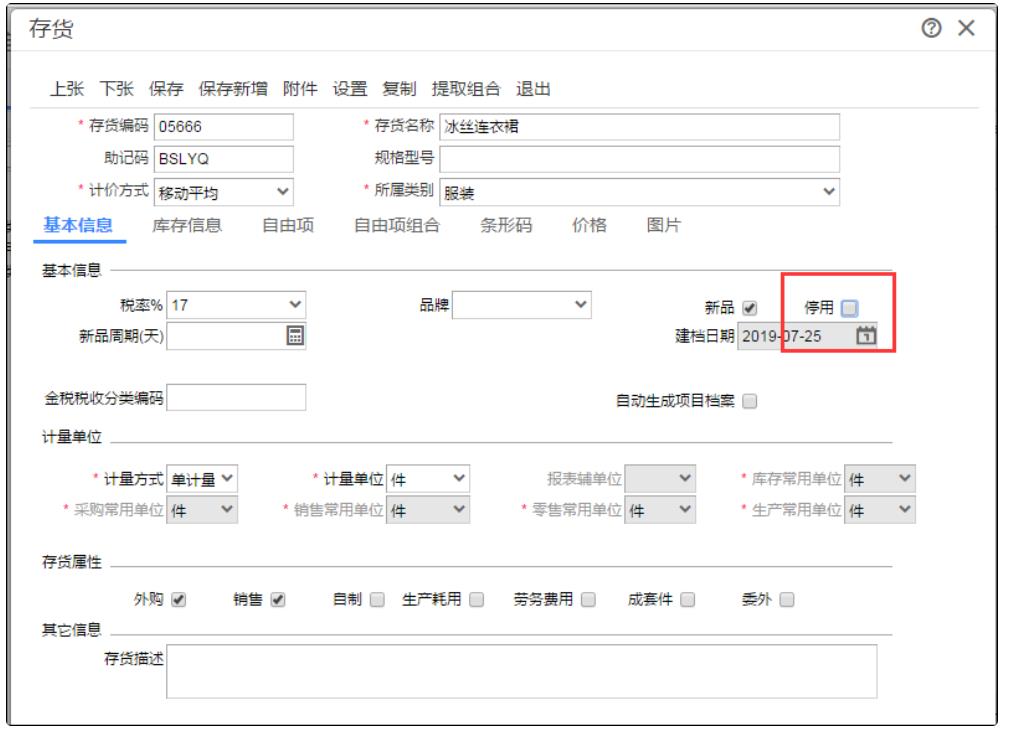Close the 存货 dialog window
This screenshot has width=1011, height=731.
point(965,30)
